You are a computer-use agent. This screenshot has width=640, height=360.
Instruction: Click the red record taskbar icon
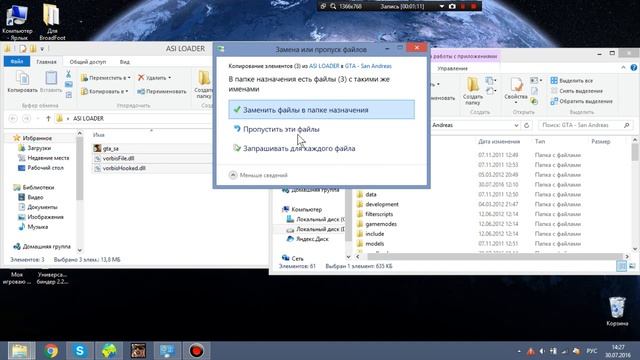tap(196, 351)
